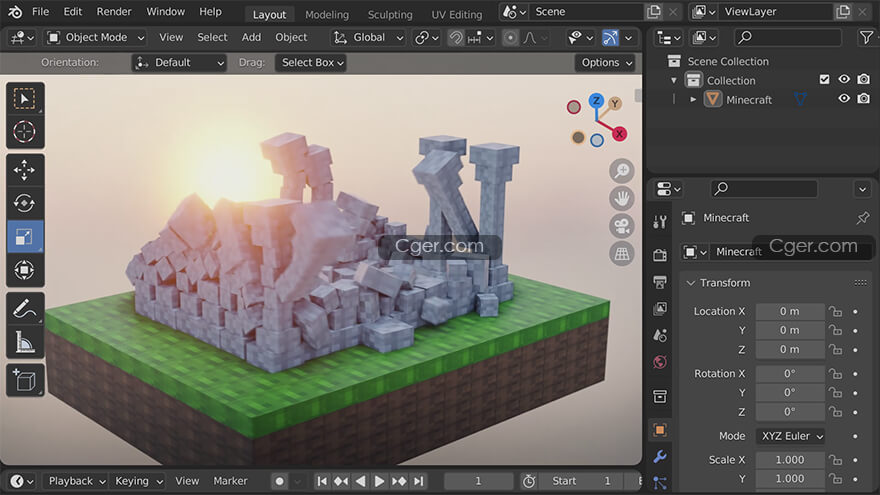This screenshot has height=495, width=880.
Task: Play the animation forward
Action: (x=379, y=481)
